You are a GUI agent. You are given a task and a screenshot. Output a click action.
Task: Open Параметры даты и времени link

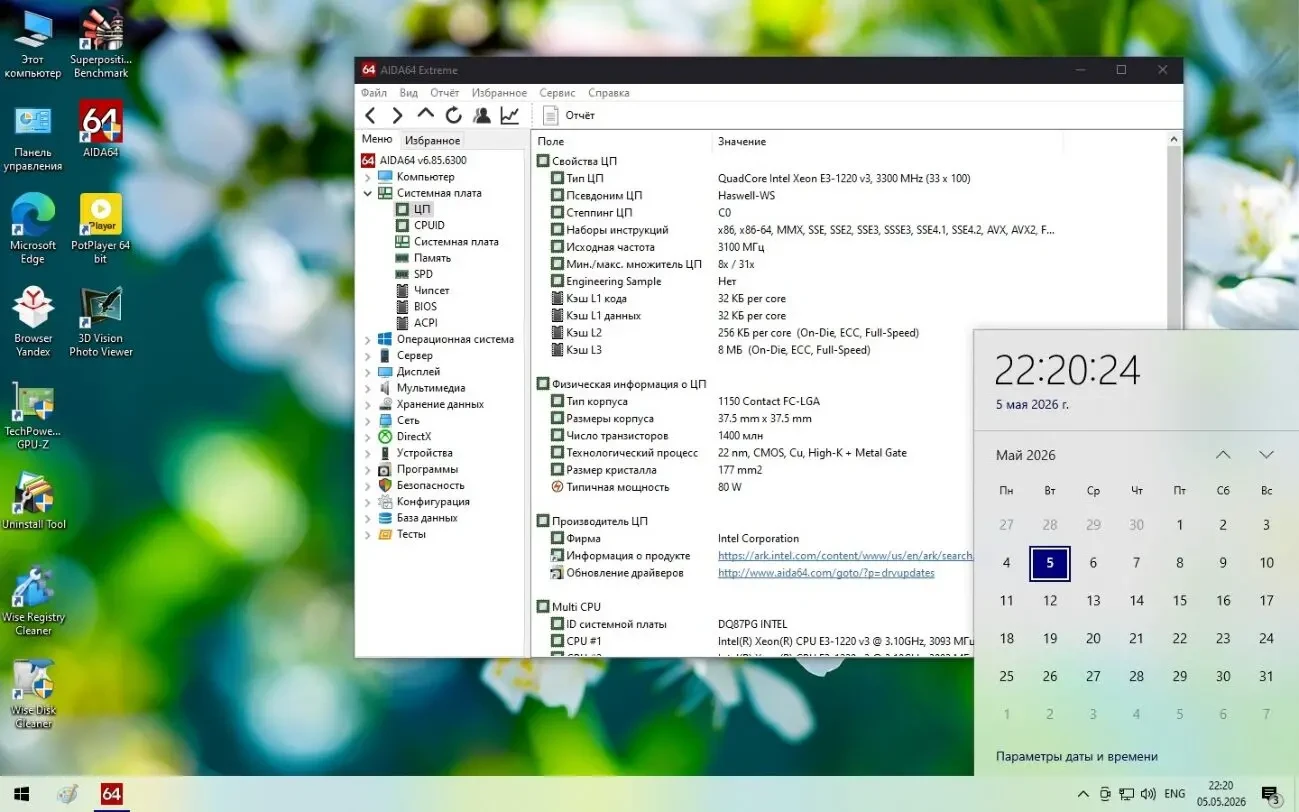1077,756
